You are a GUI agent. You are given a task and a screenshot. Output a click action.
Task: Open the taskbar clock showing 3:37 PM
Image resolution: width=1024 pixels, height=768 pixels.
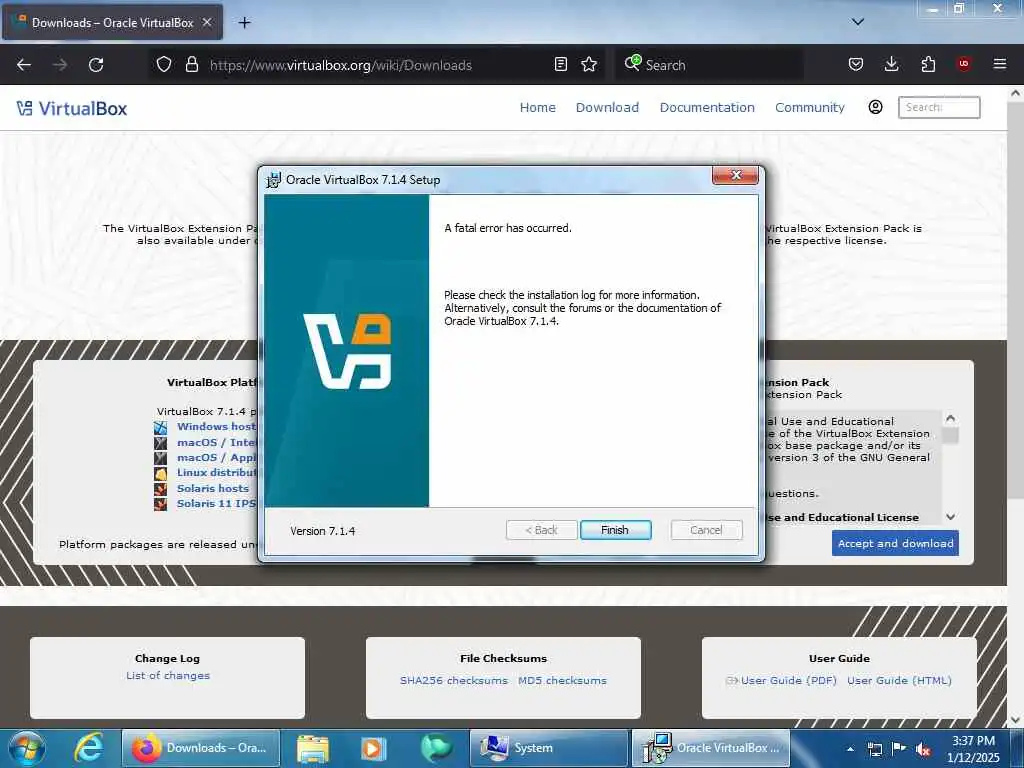(x=973, y=749)
